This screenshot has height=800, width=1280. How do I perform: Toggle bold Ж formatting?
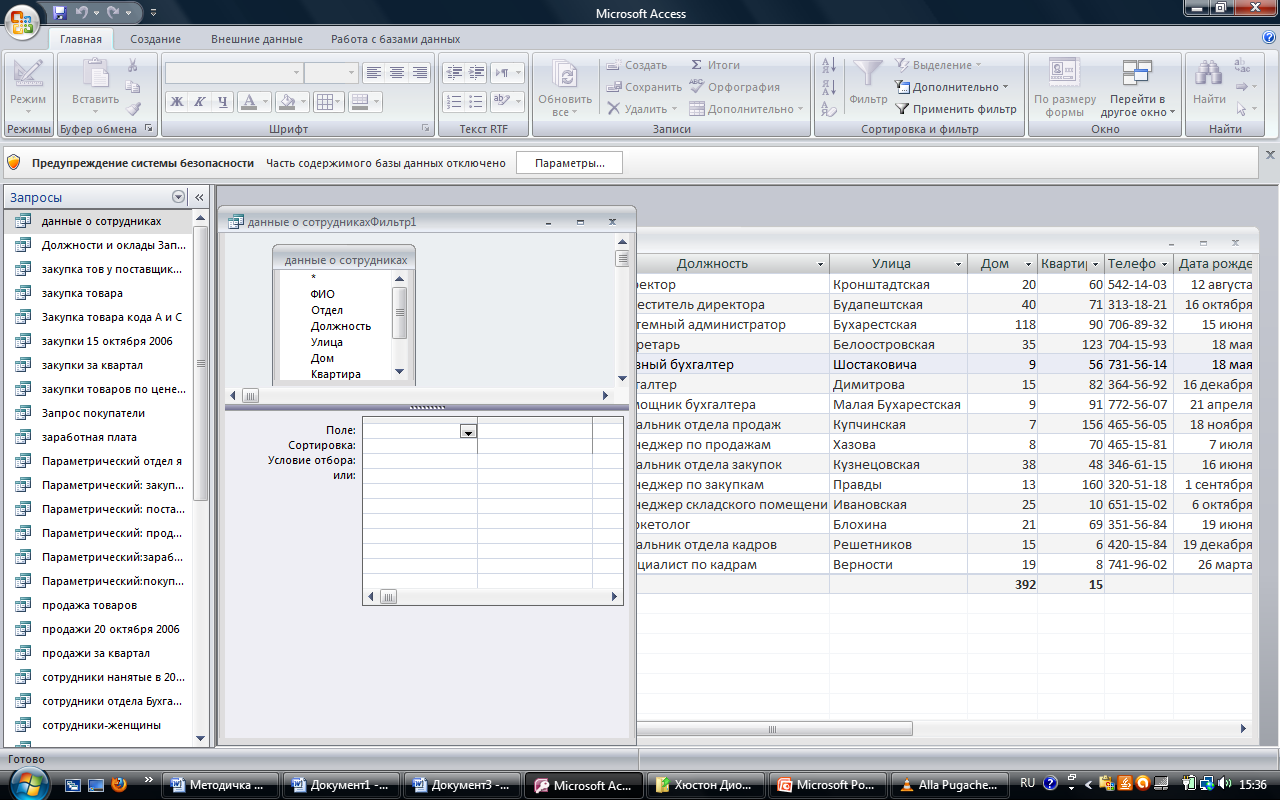coord(177,102)
